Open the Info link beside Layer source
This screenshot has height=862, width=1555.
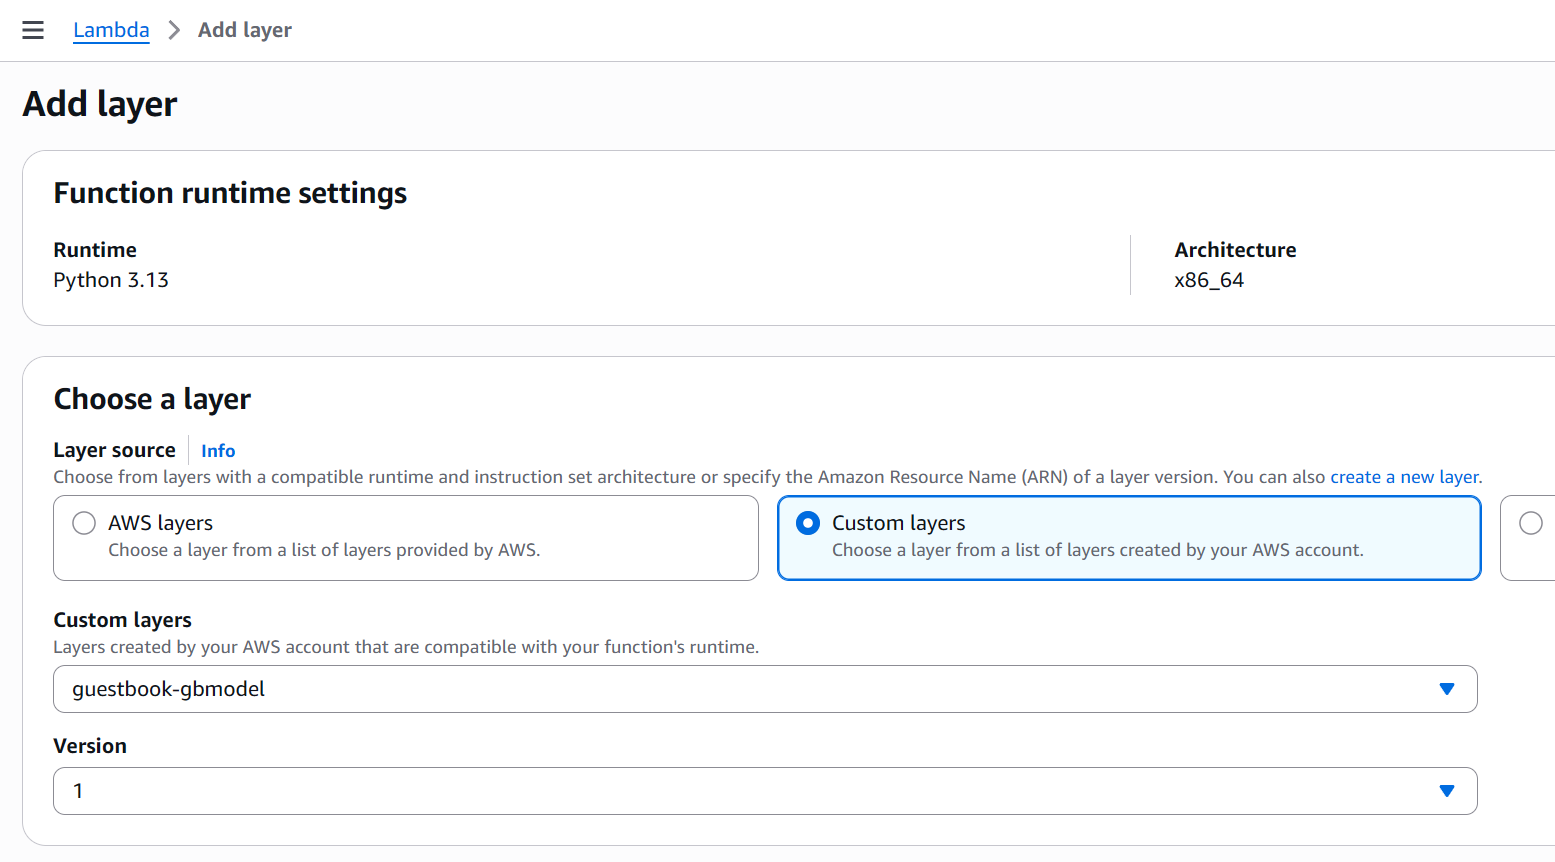(x=218, y=451)
